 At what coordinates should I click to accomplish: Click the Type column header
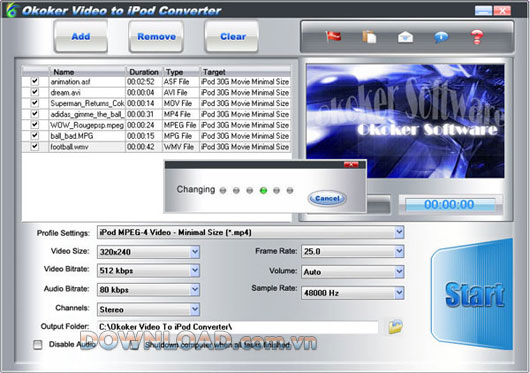tap(181, 72)
